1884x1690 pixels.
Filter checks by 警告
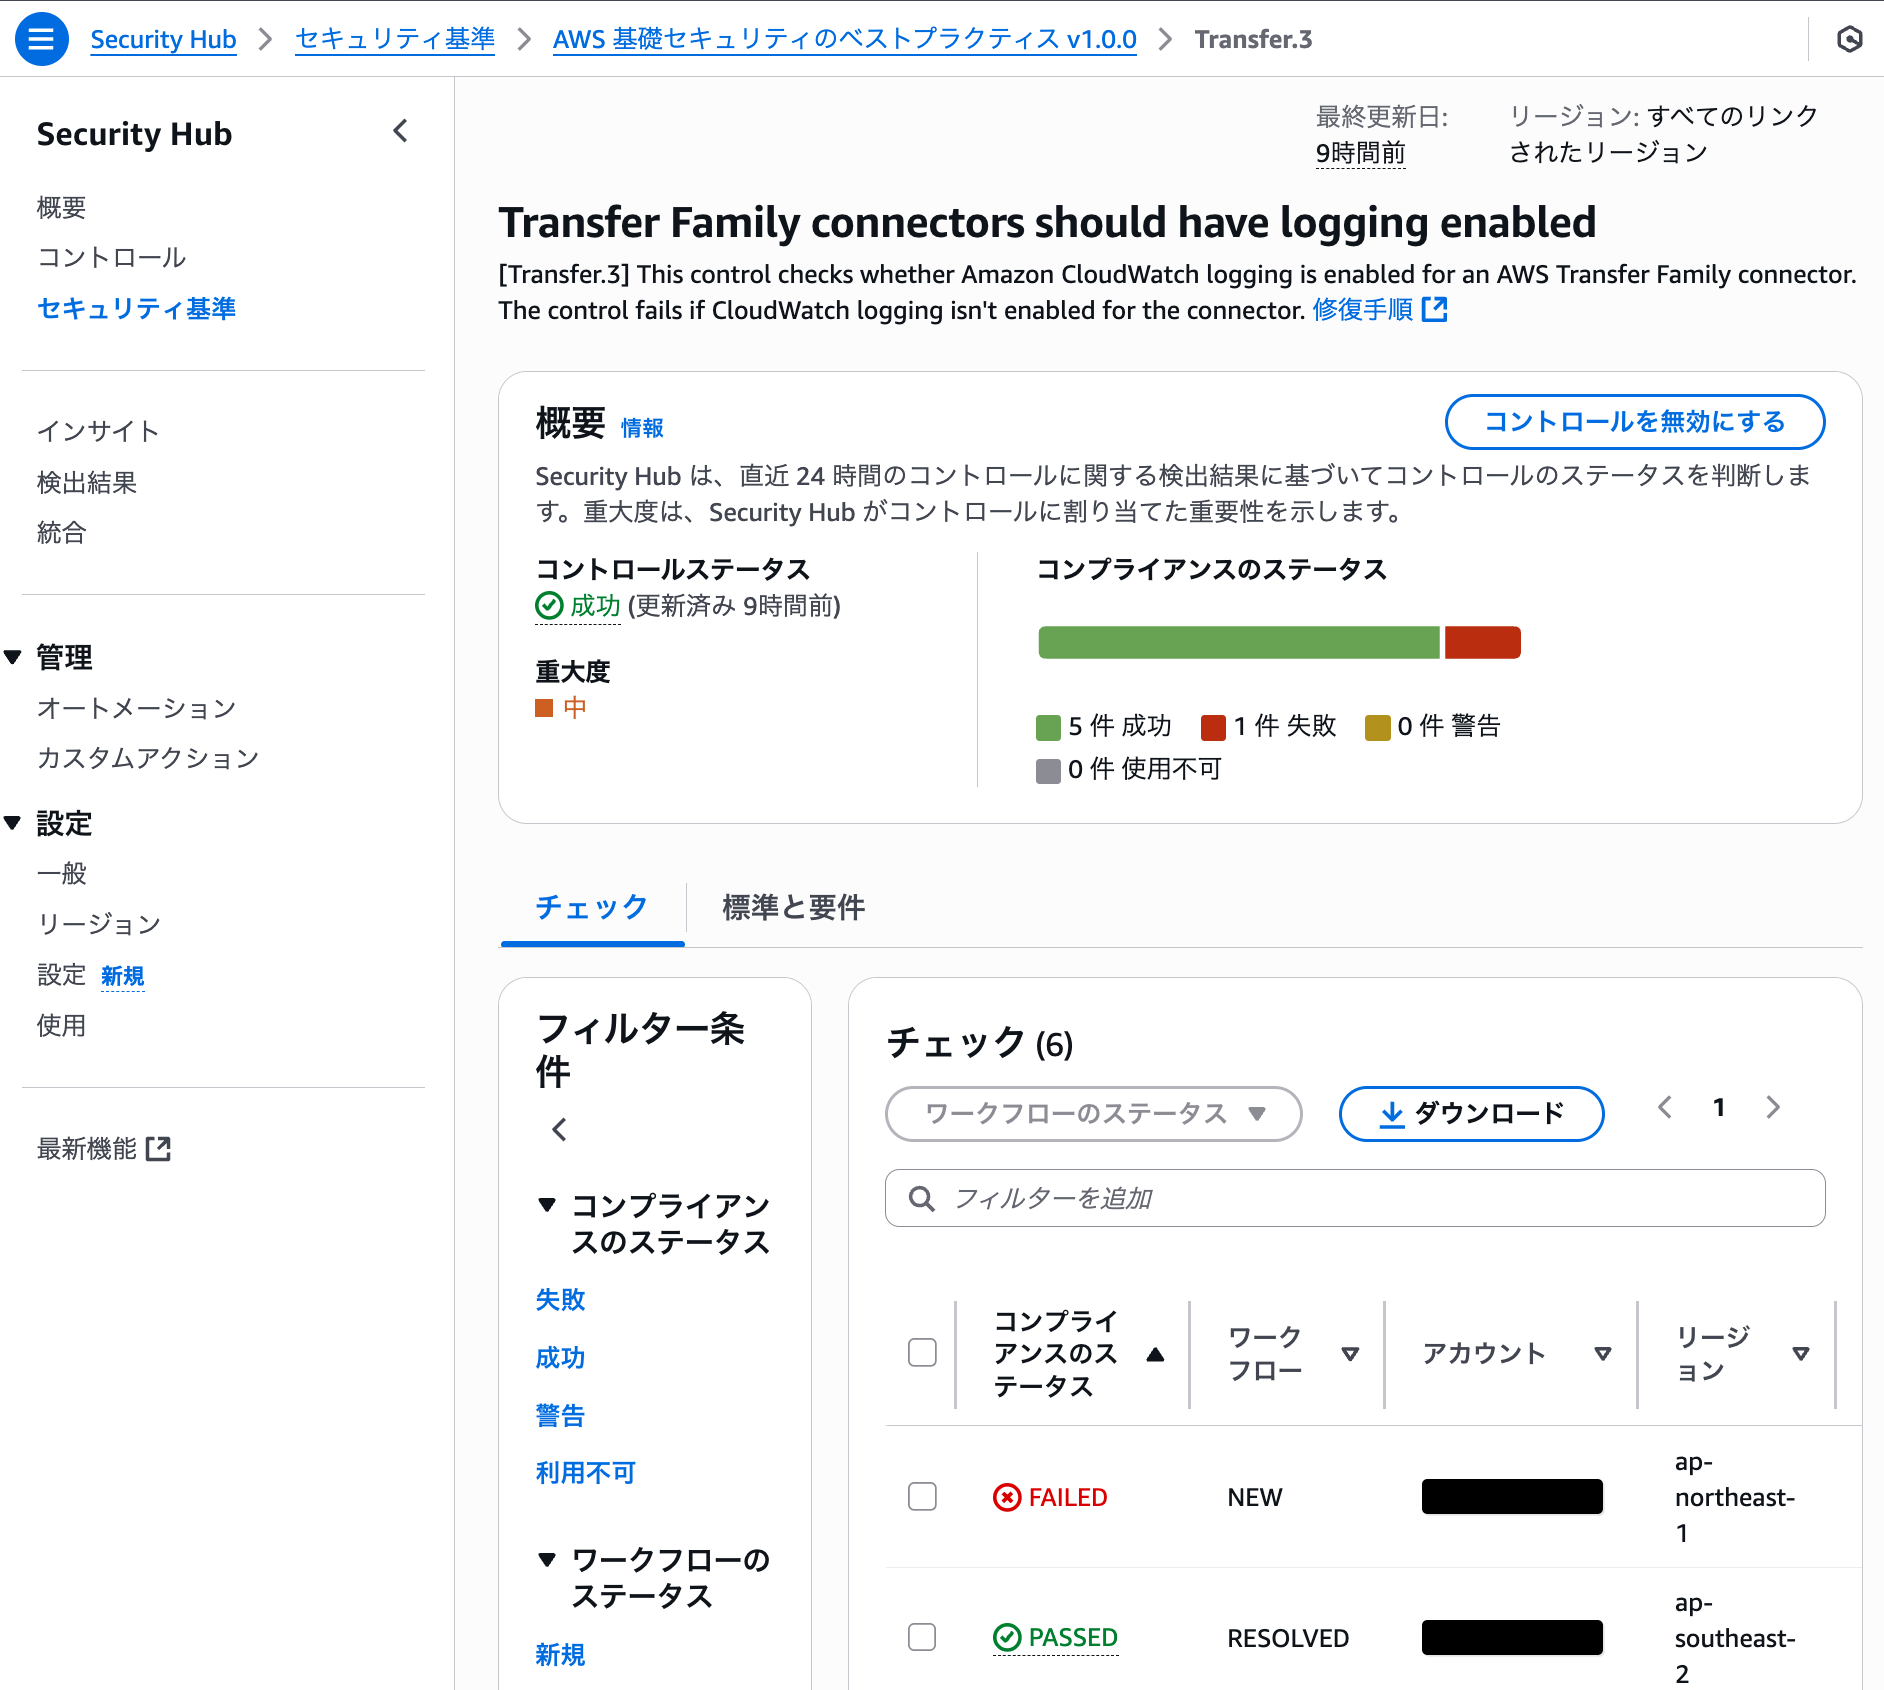click(x=561, y=1415)
